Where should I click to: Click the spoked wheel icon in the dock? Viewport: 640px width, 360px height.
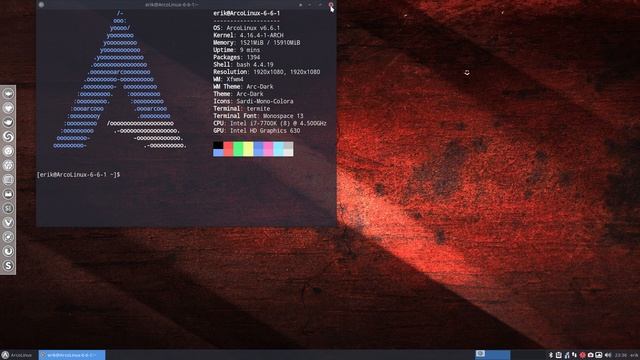(x=8, y=165)
